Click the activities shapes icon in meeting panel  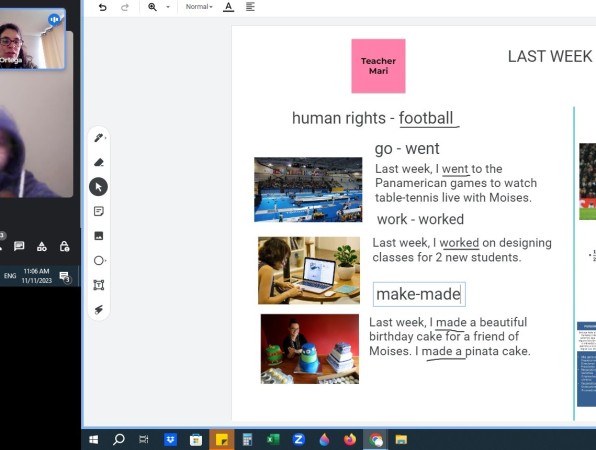pos(42,247)
